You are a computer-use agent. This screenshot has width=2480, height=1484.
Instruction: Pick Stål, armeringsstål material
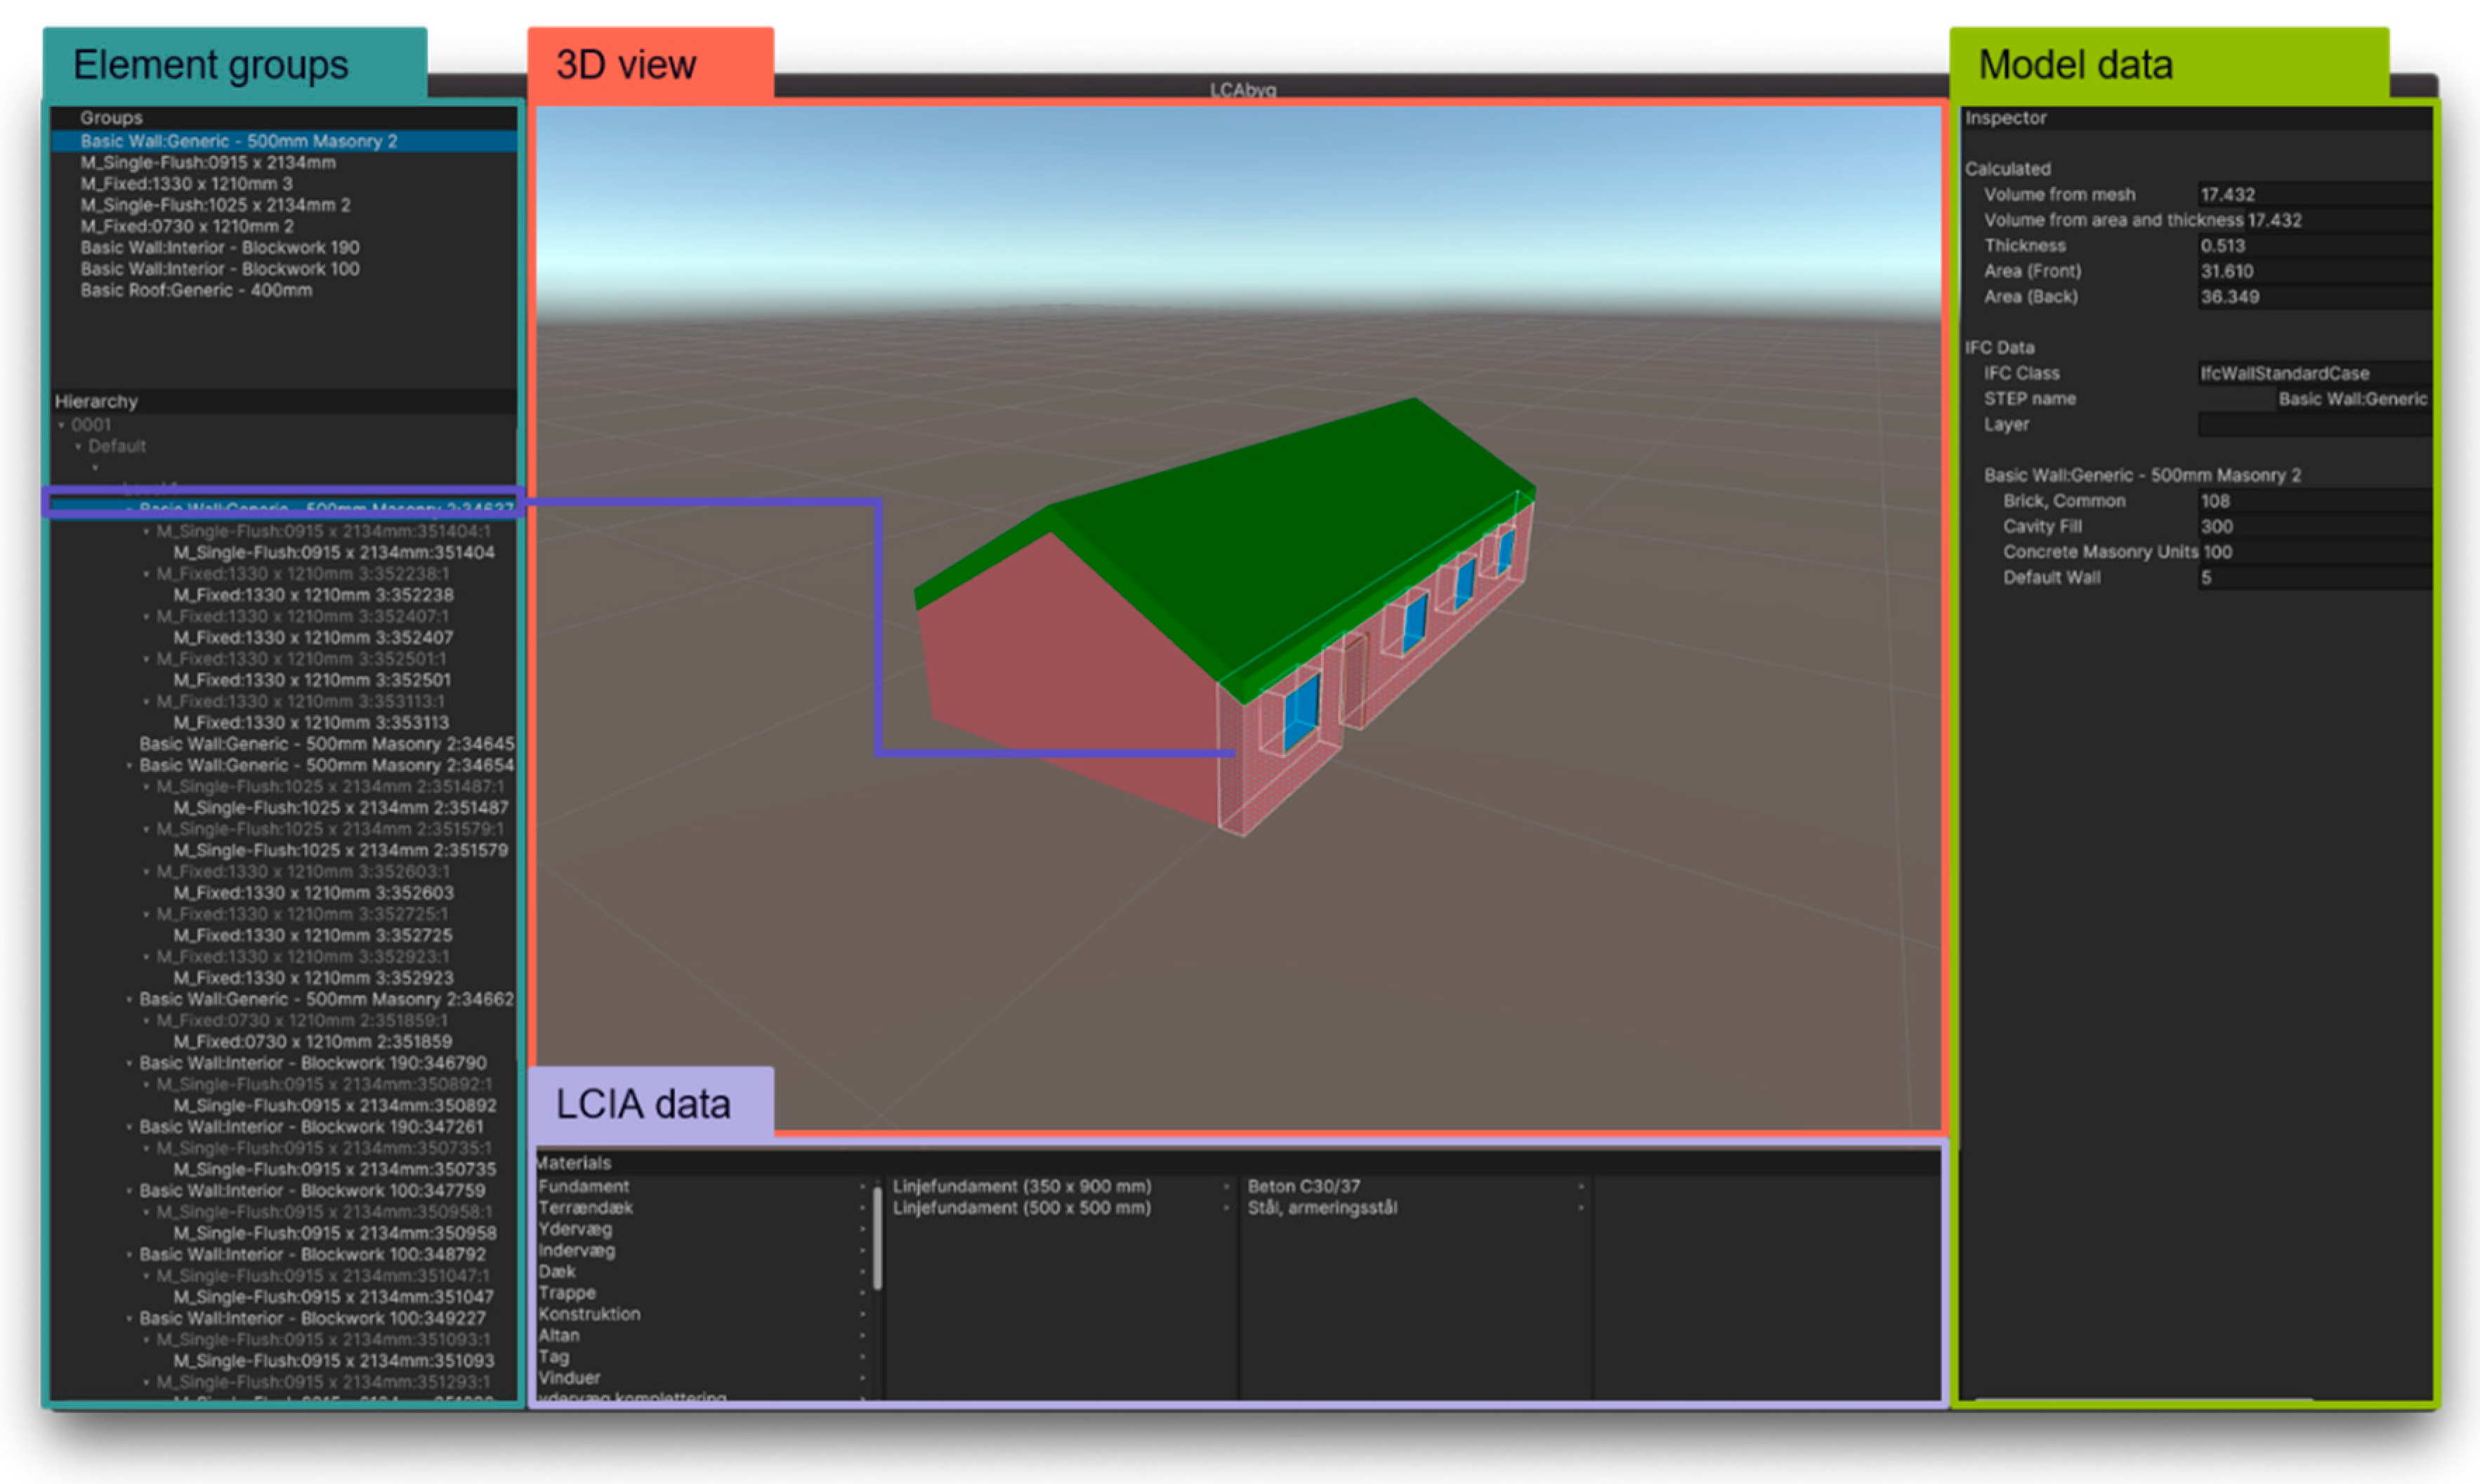click(1321, 1208)
